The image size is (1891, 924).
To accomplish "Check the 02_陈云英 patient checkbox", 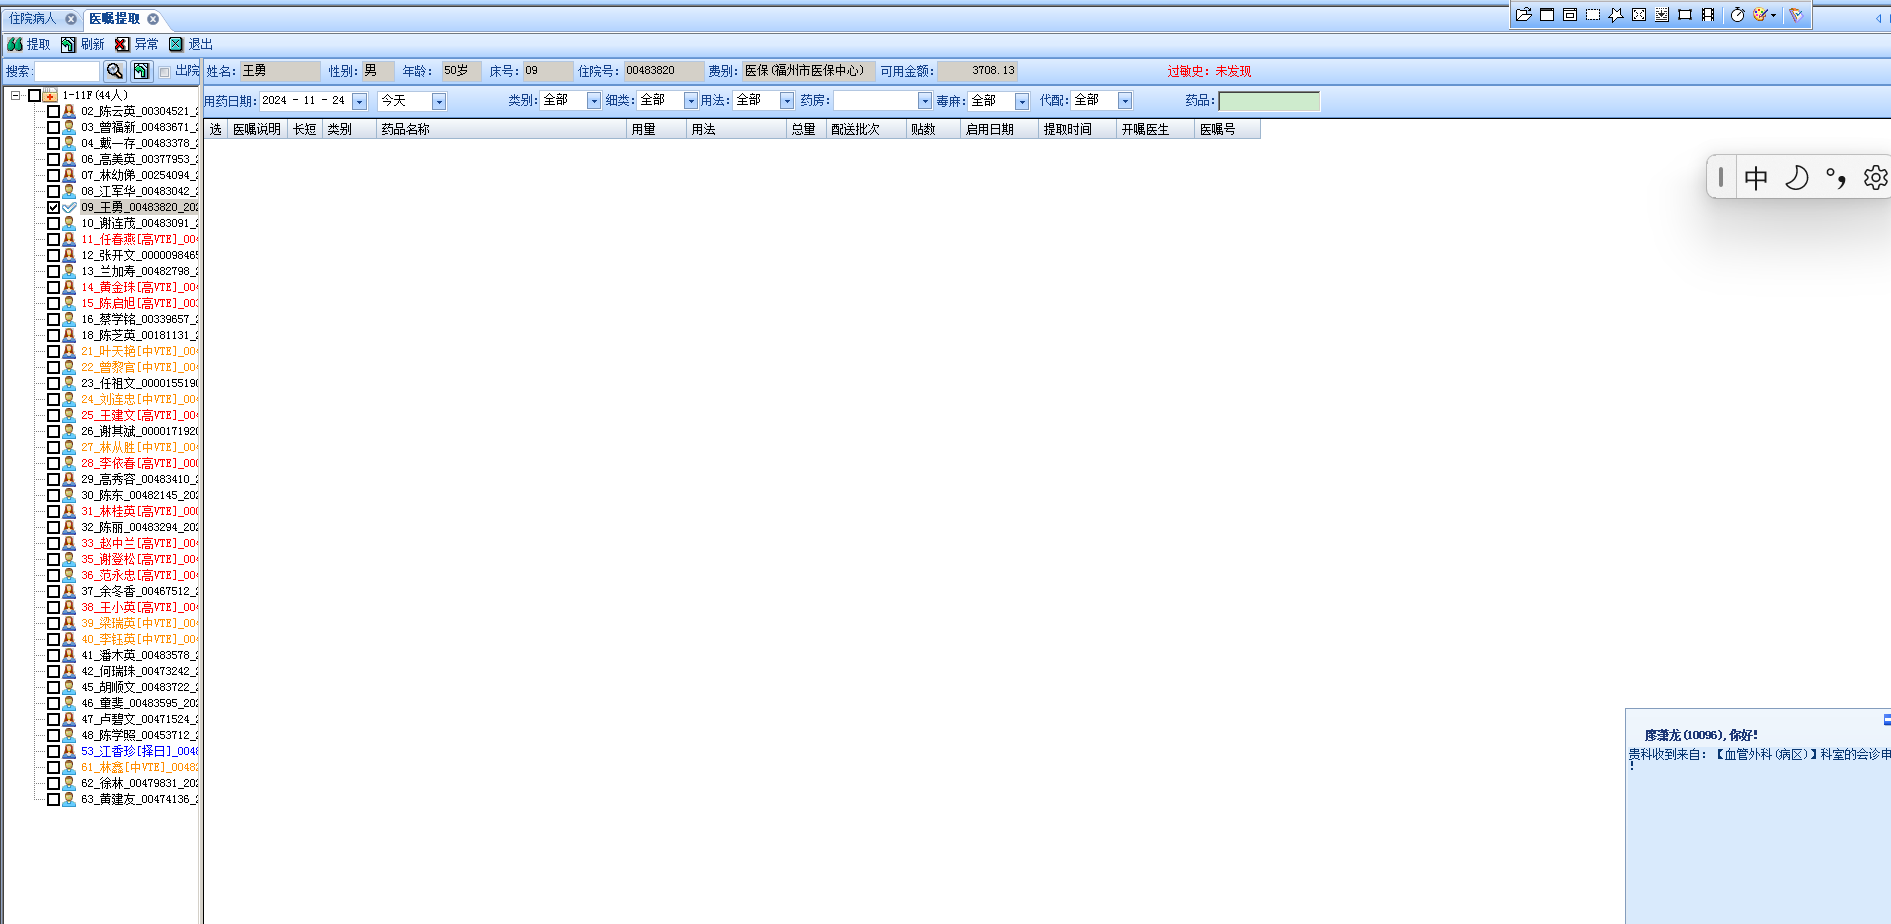I will (x=54, y=111).
